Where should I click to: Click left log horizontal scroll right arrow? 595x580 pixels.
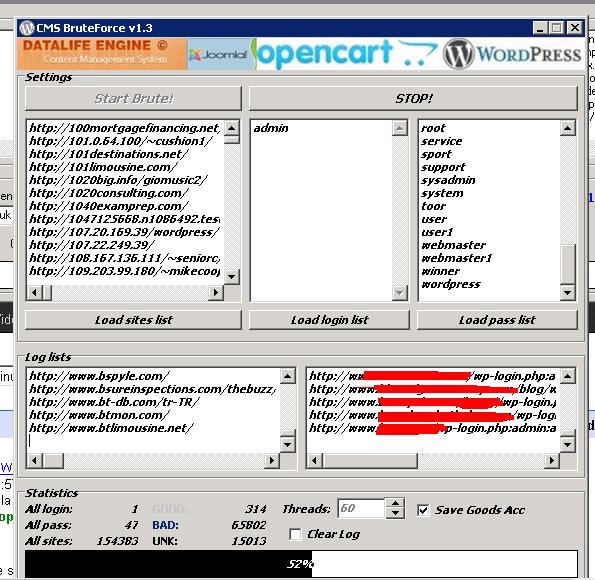point(271,460)
